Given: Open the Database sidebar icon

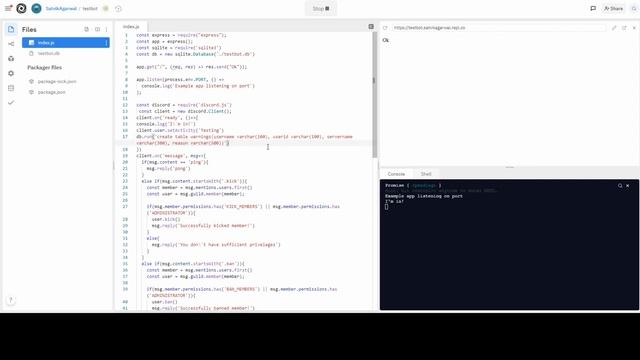Looking at the screenshot, I should (x=11, y=88).
